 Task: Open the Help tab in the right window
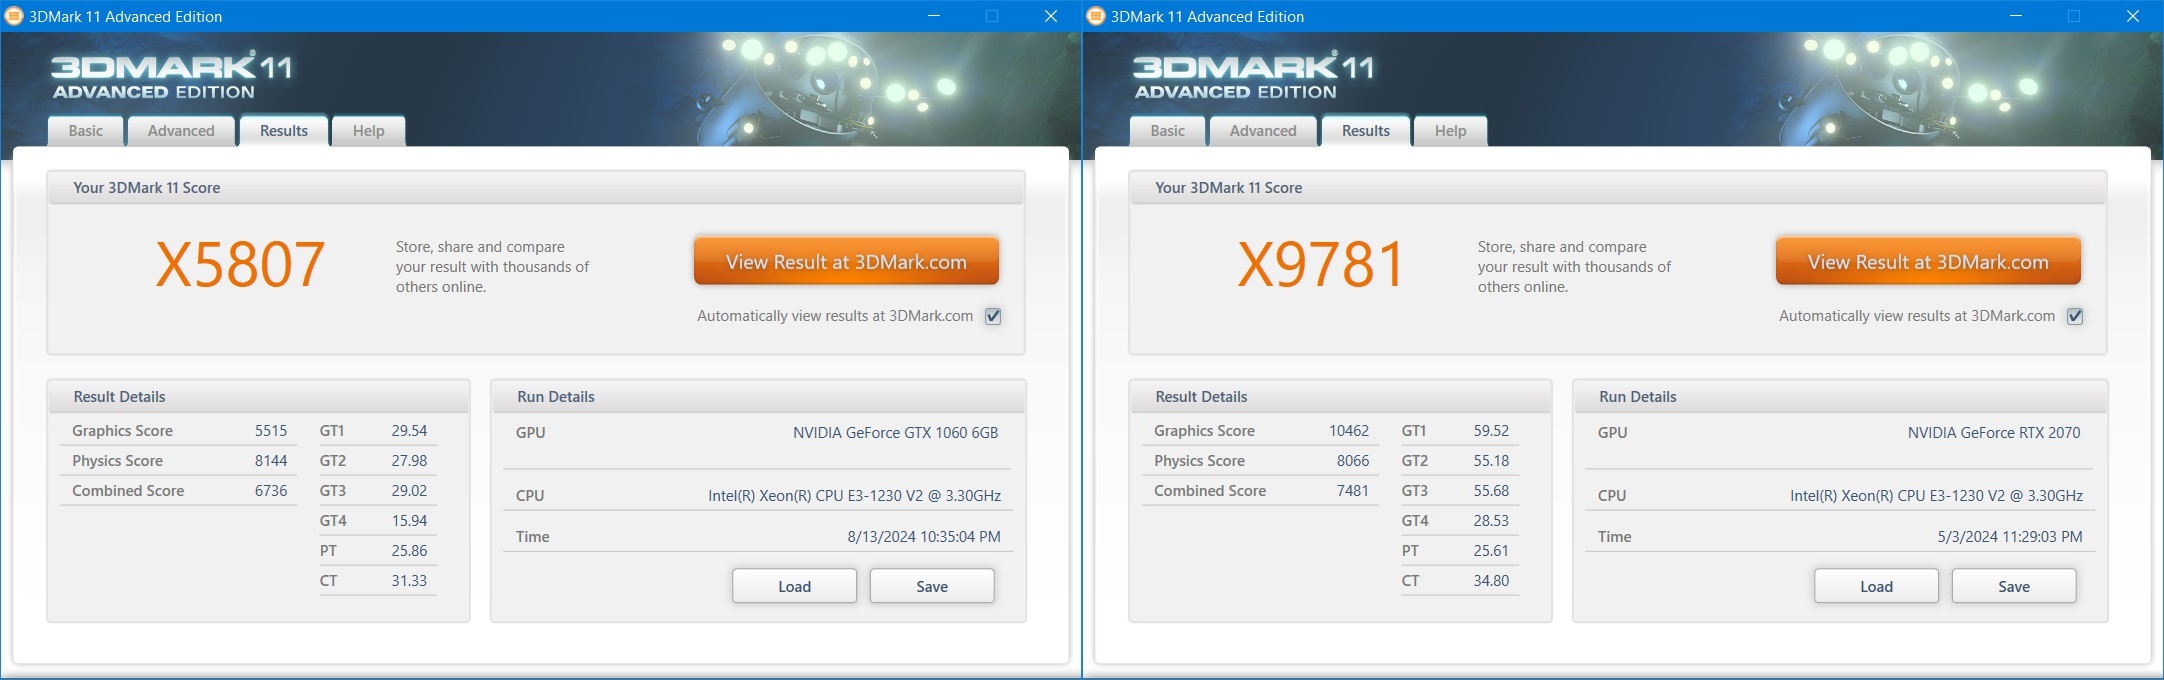[1450, 131]
